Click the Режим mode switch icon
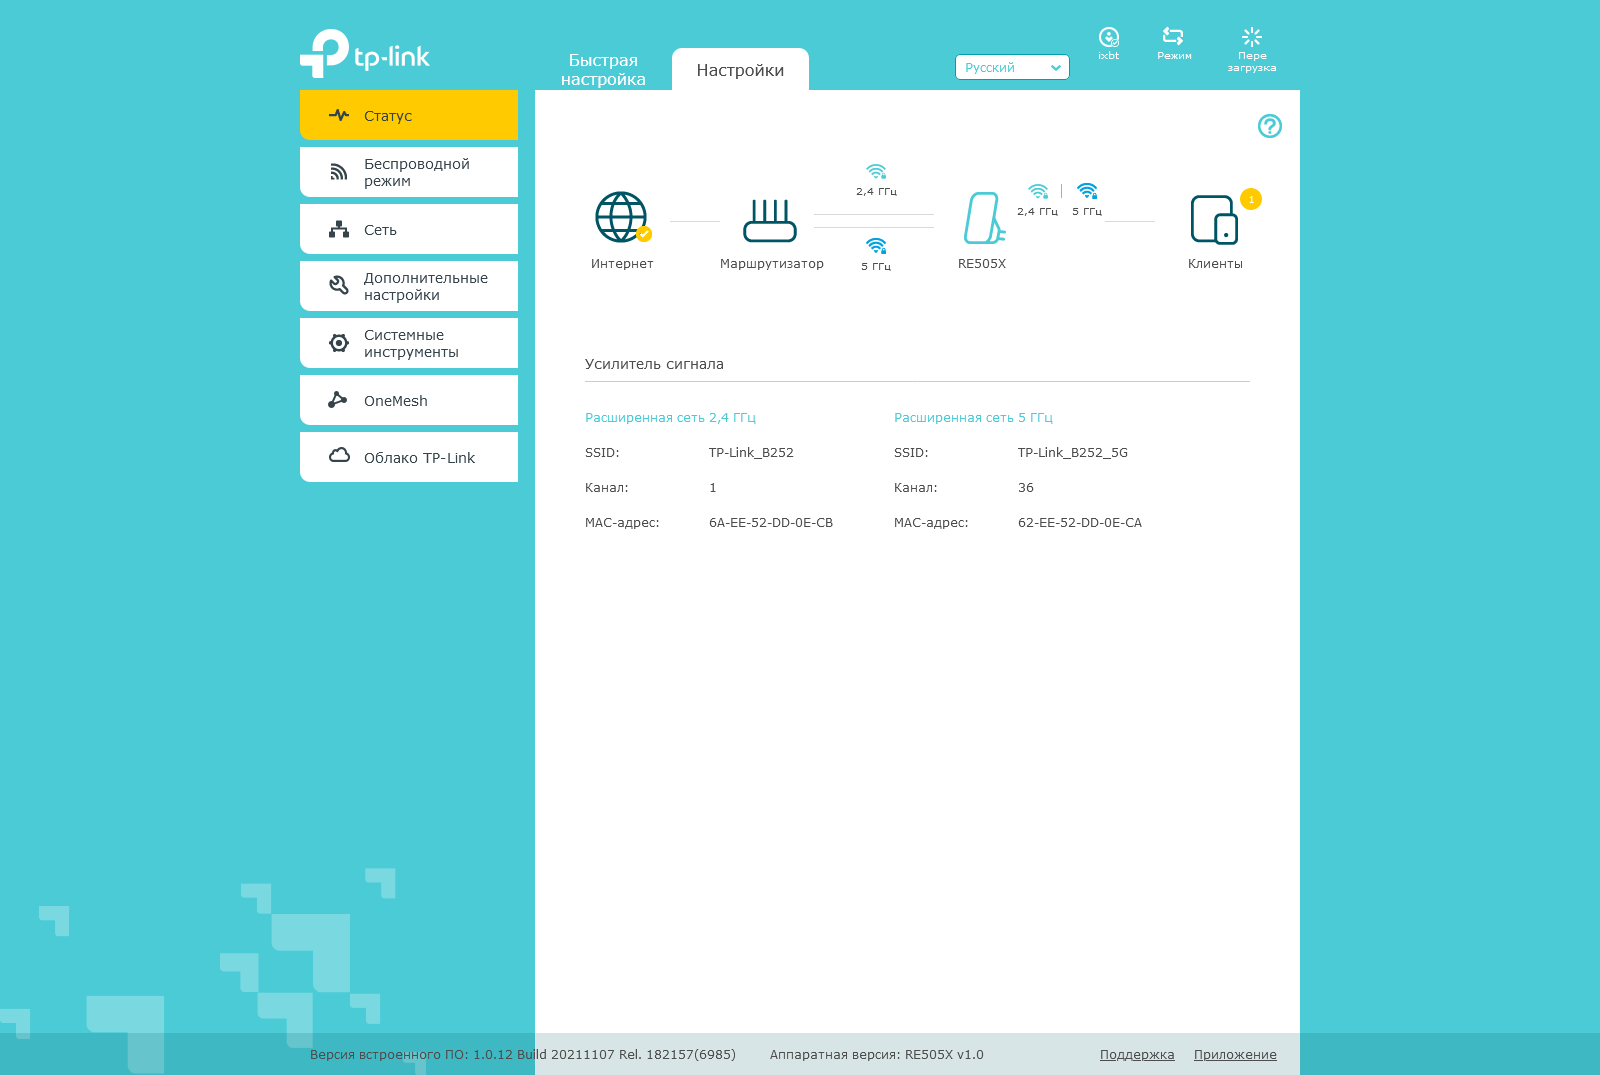1600x1075 pixels. (1173, 37)
